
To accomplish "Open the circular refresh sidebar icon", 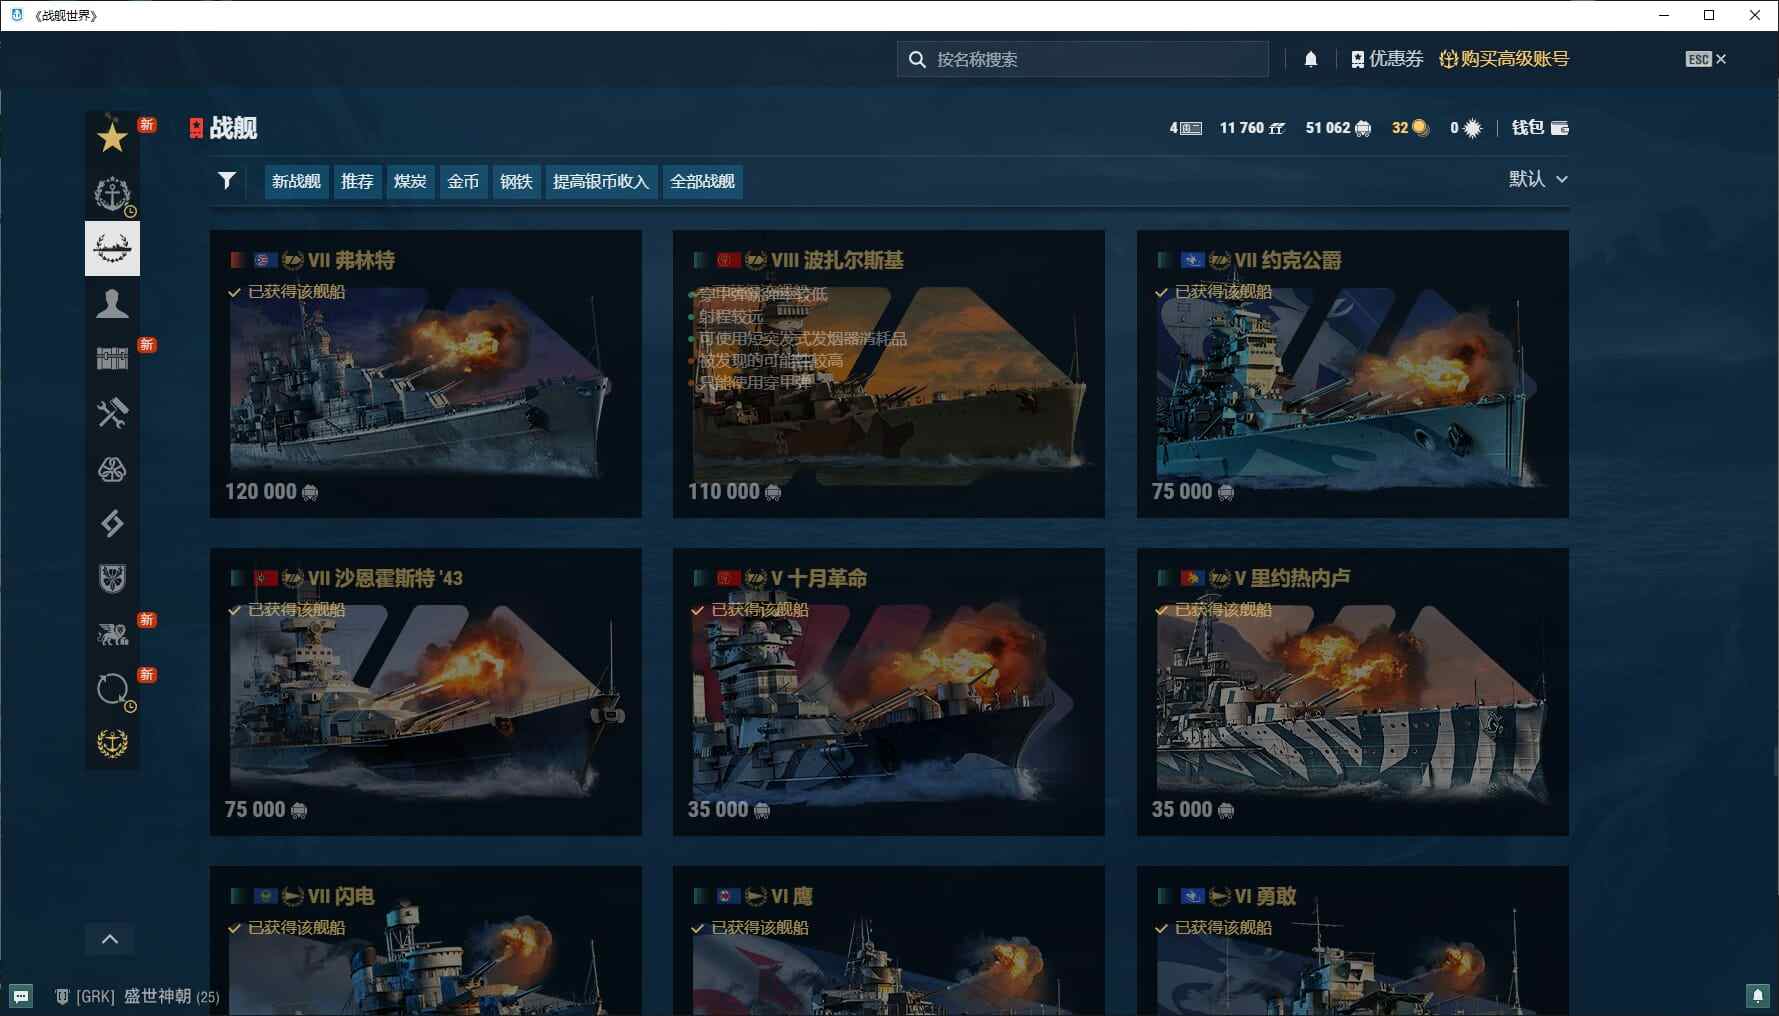I will [x=112, y=688].
